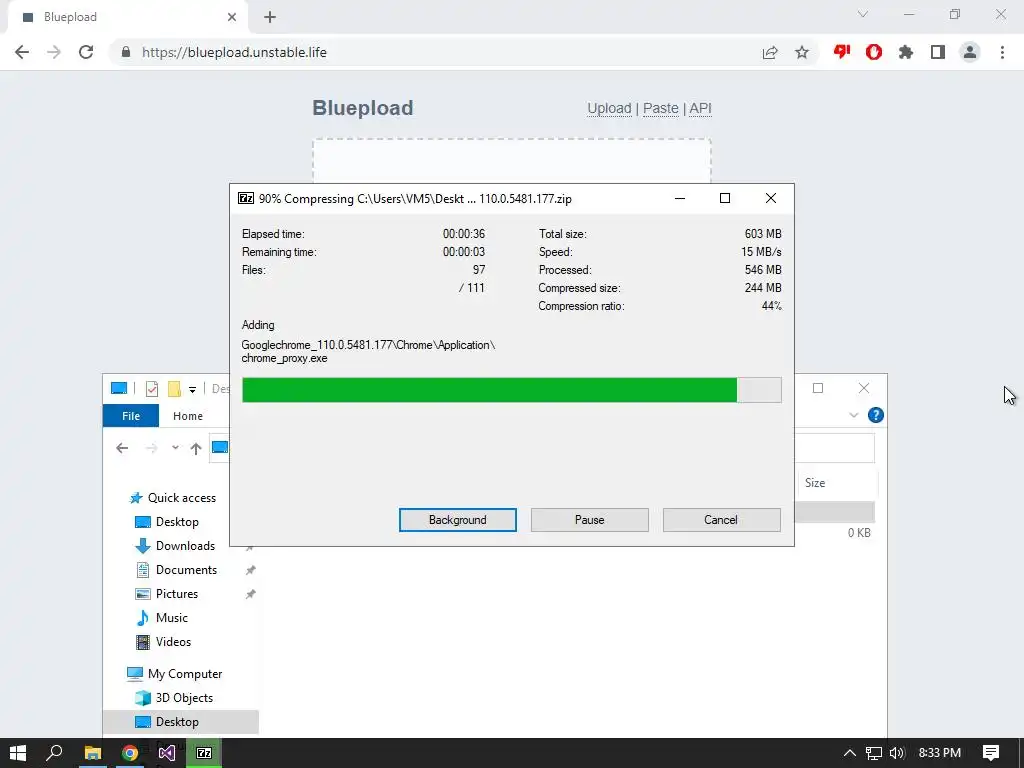Open volume speaker tray icon
This screenshot has width=1024, height=768.
[x=897, y=753]
